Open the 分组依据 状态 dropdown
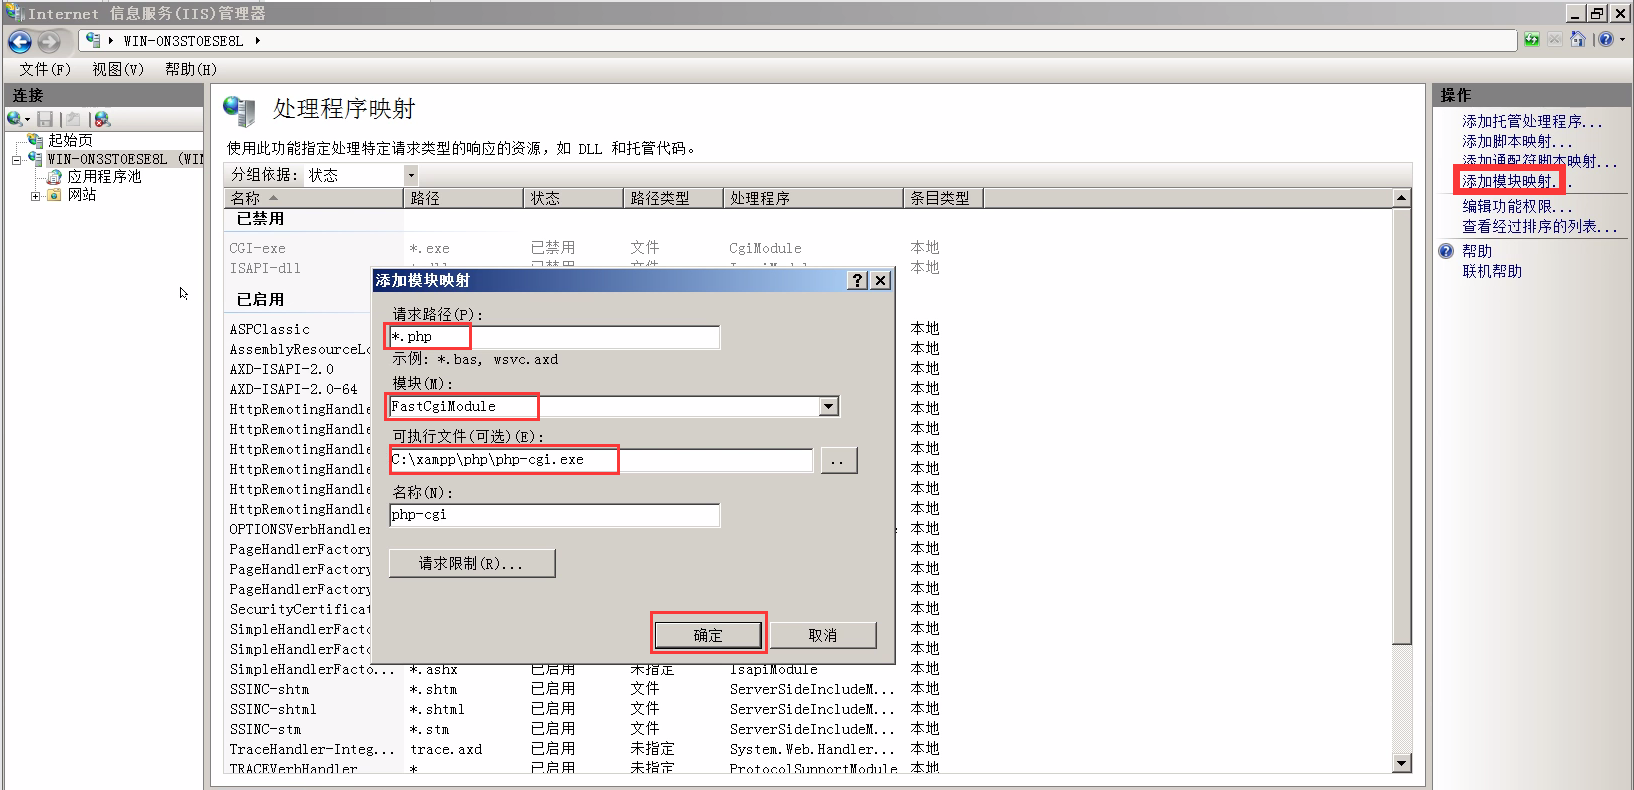Screen dimensions: 1634x790 click(x=410, y=175)
